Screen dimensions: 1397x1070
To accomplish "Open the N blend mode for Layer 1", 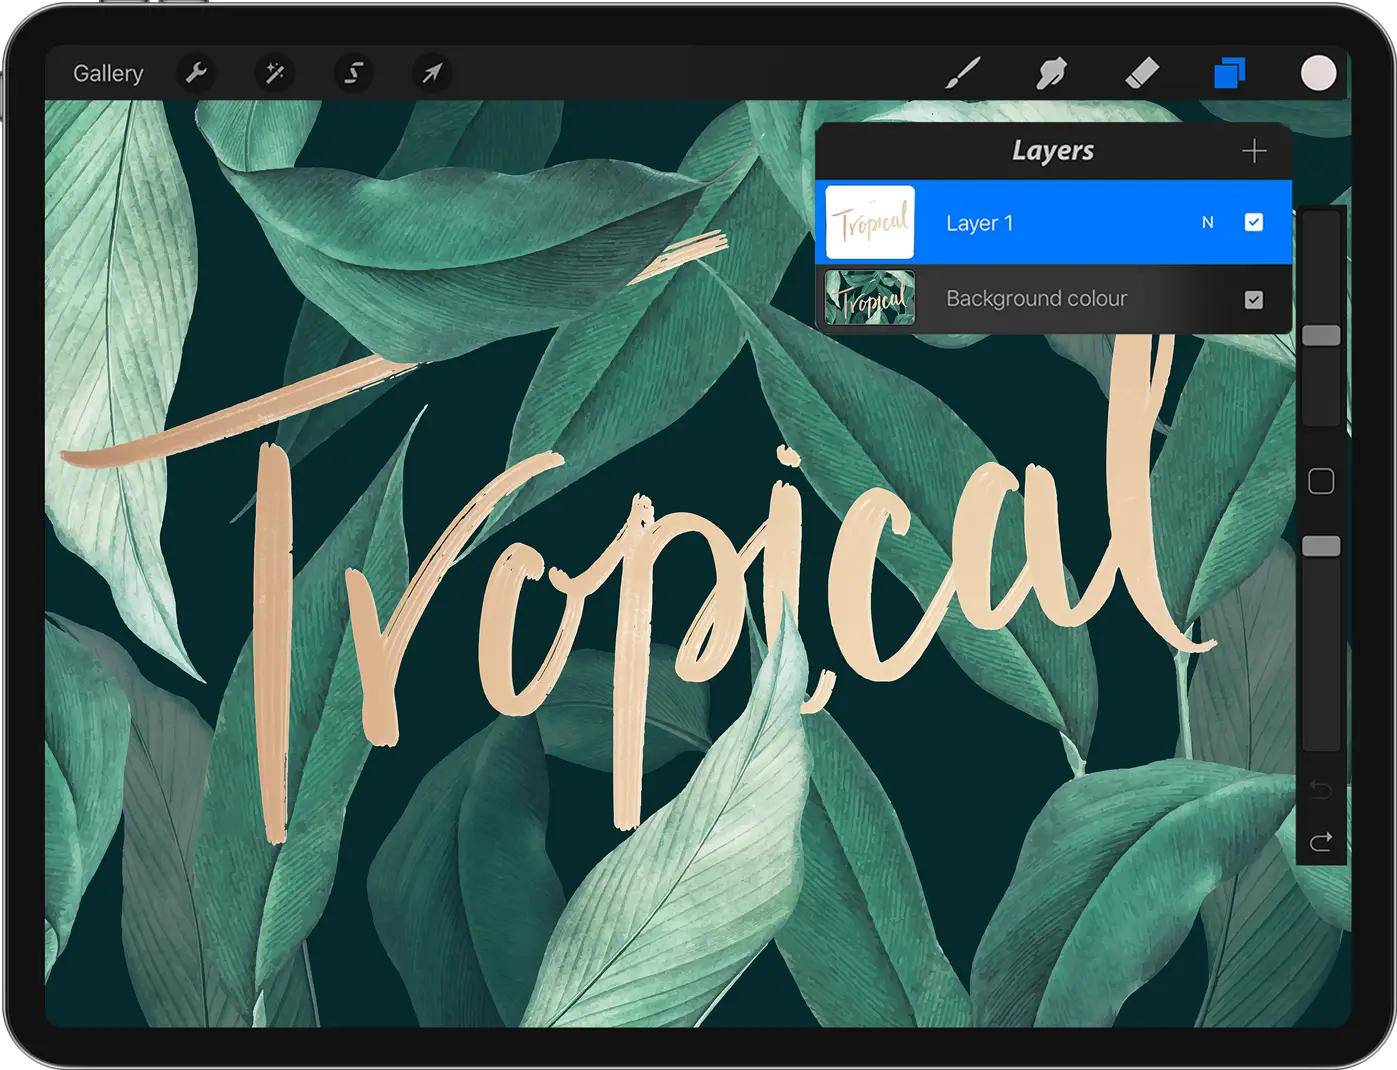I will [1208, 222].
